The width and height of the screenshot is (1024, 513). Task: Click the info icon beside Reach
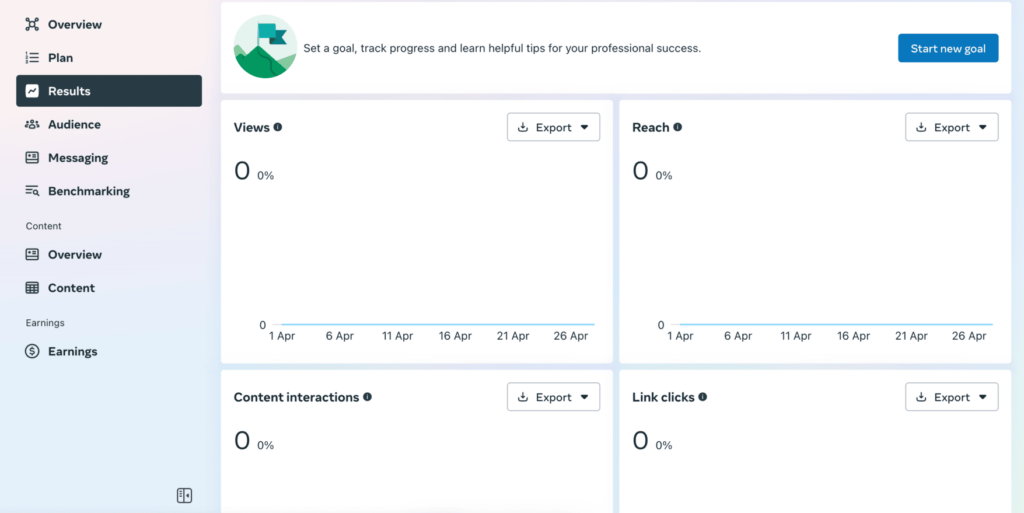678,127
